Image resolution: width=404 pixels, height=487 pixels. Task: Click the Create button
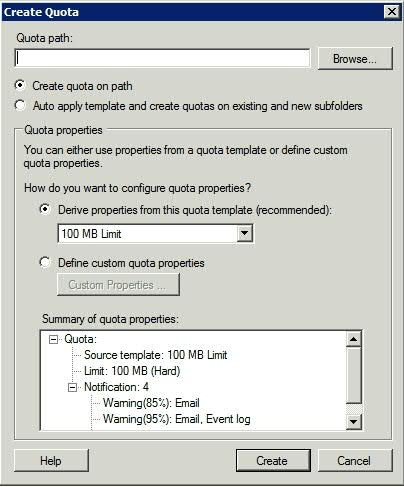[x=273, y=461]
